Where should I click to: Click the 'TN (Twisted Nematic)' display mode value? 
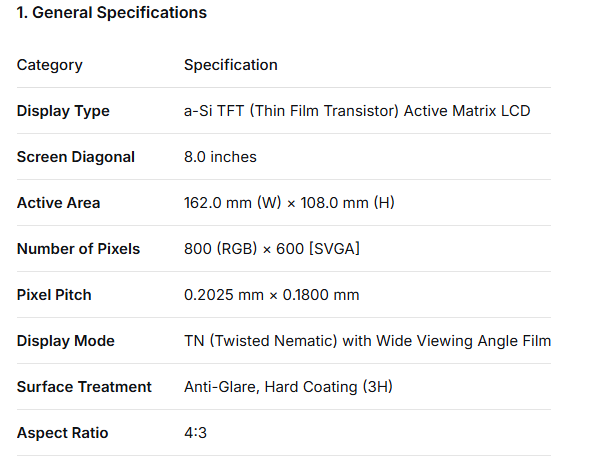pos(261,341)
